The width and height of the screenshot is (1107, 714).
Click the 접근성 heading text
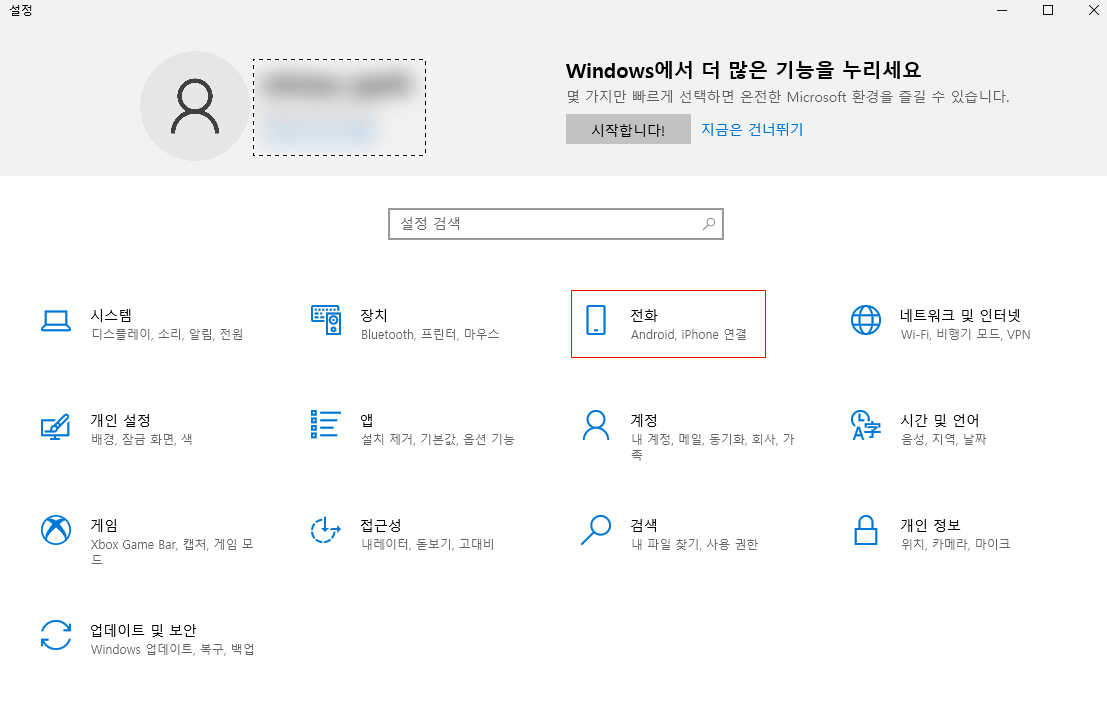pyautogui.click(x=381, y=525)
